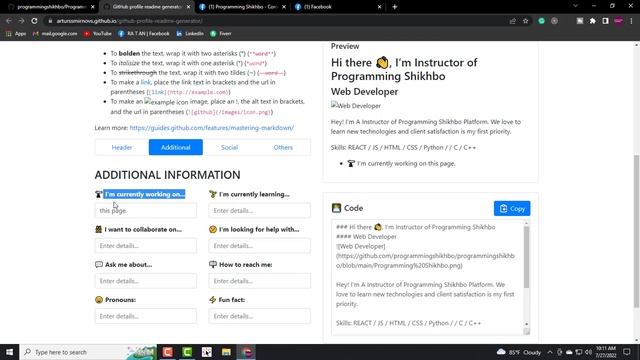Click the seedling icon beside 'currently learning'
640x360 pixels.
tap(213, 194)
